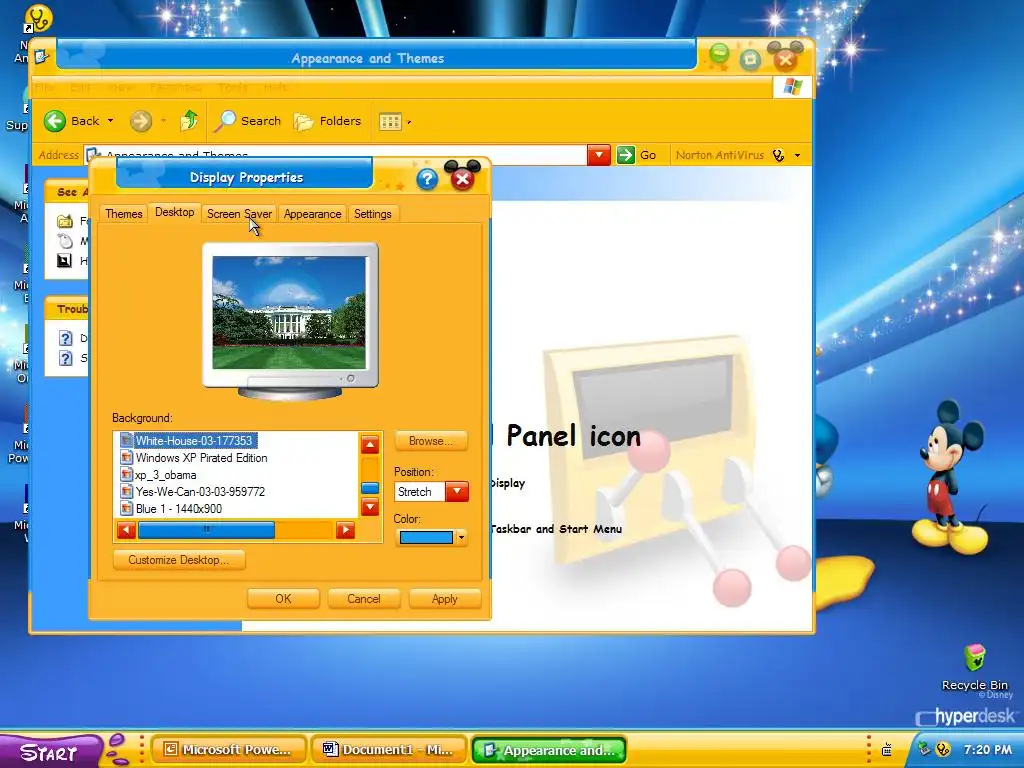
Task: Click the Norton desktop shortcut icon at top-left
Action: [x=37, y=18]
